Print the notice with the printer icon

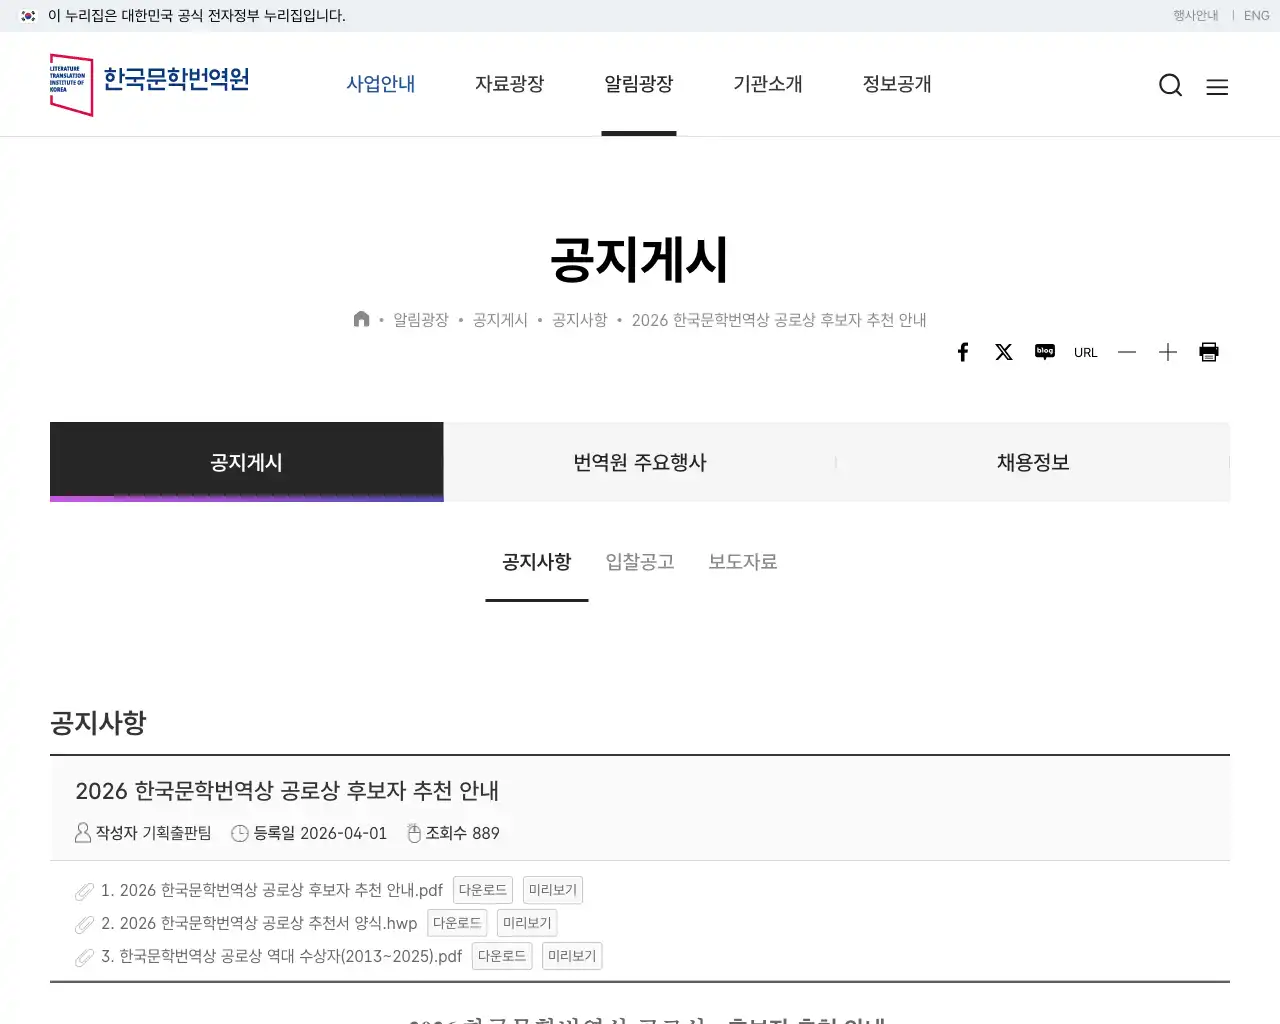[1209, 351]
